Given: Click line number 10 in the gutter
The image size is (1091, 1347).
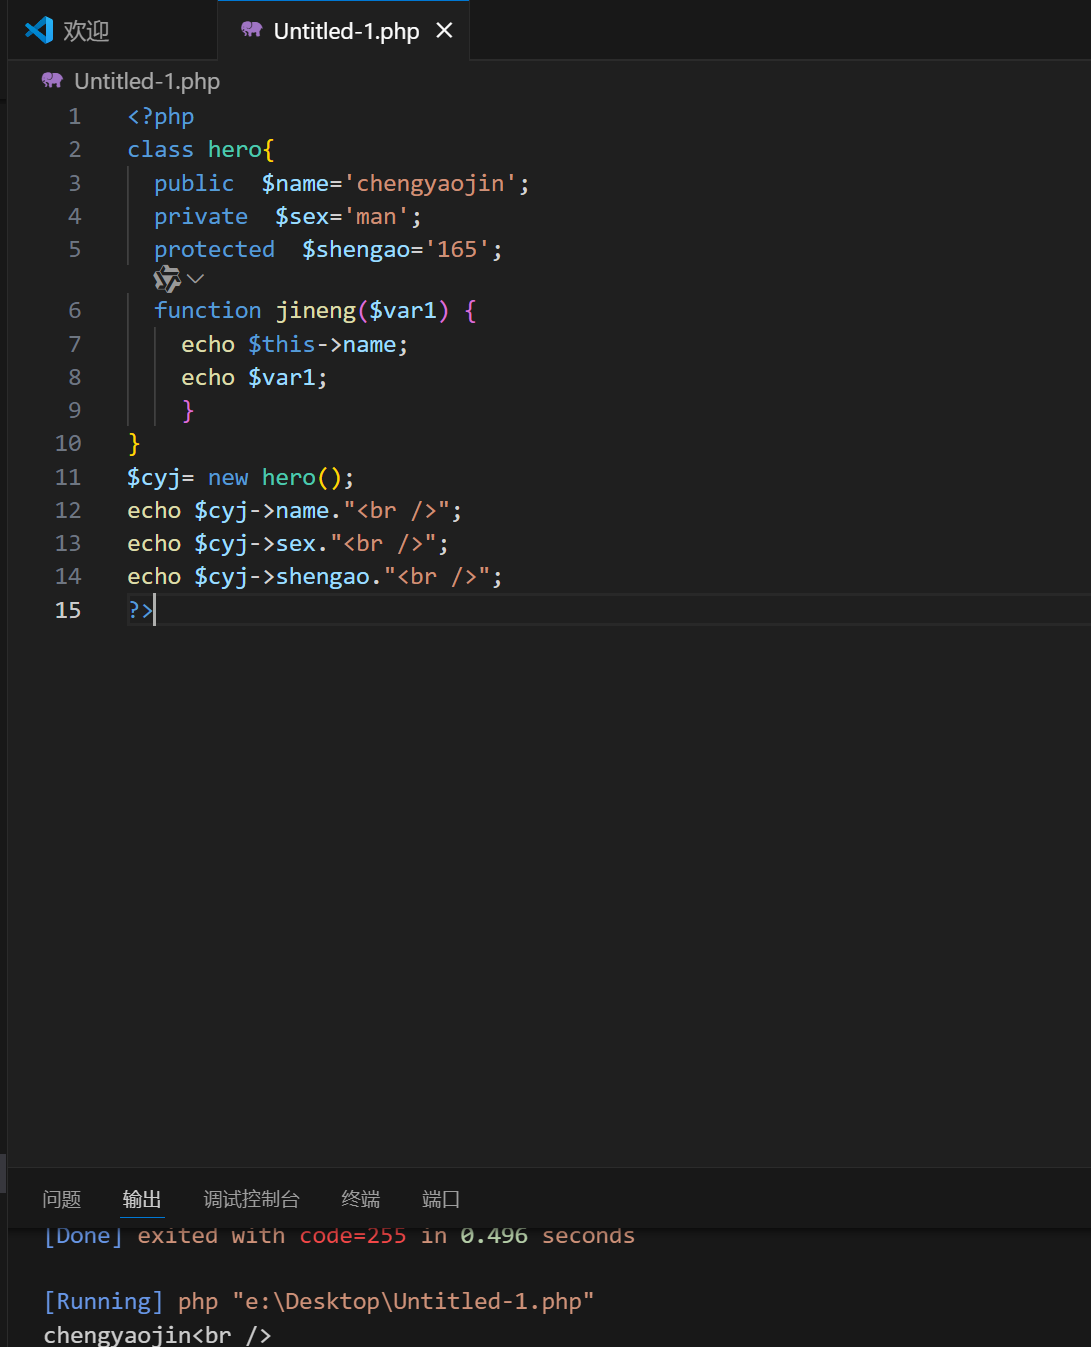Looking at the screenshot, I should (68, 444).
